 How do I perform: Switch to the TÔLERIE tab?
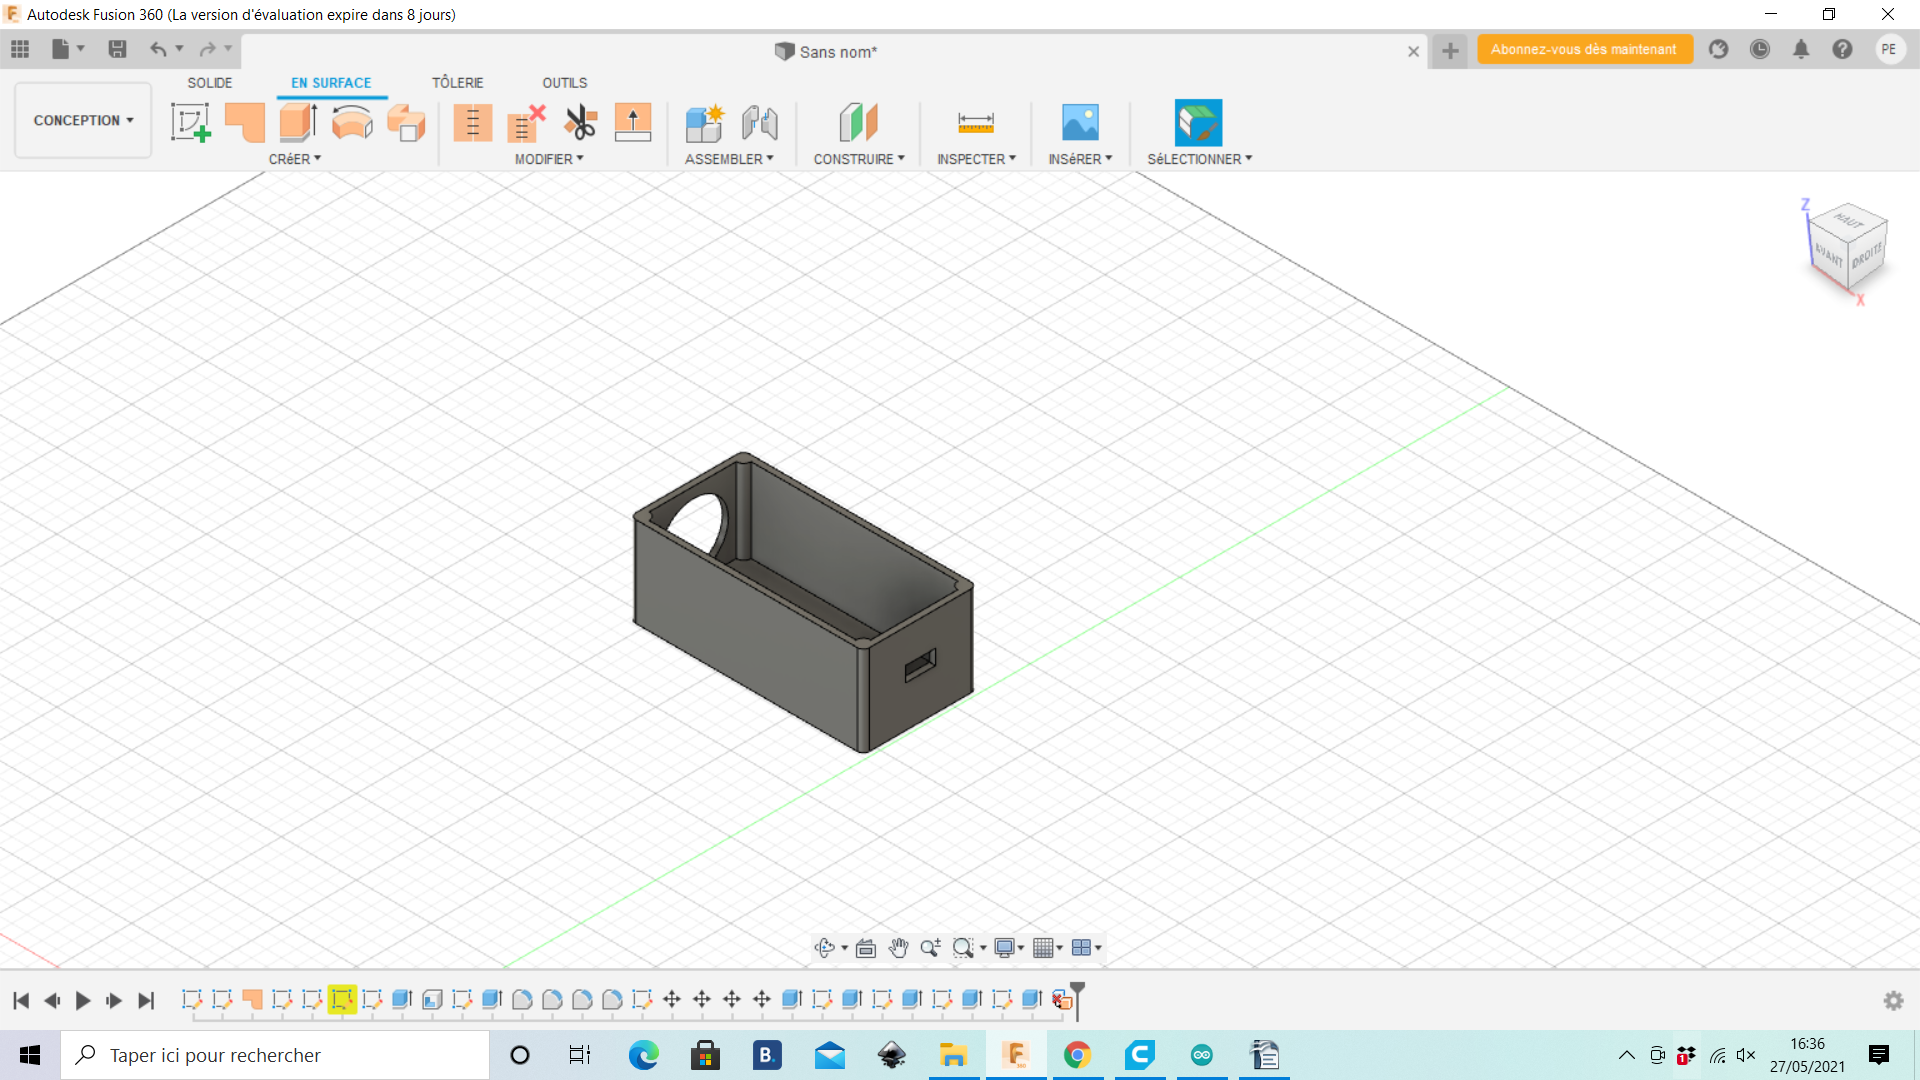pos(457,83)
